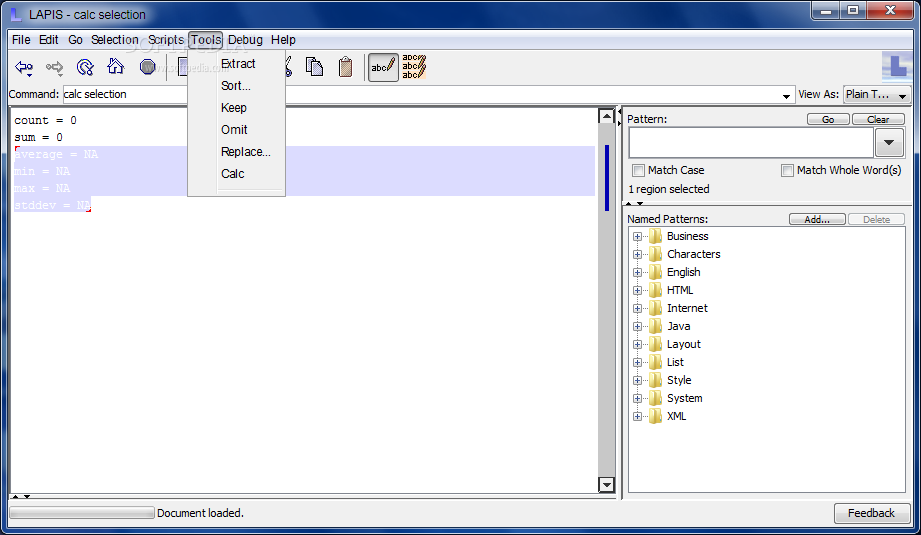921x535 pixels.
Task: Choose Replace... from the Tools menu
Action: pos(246,152)
